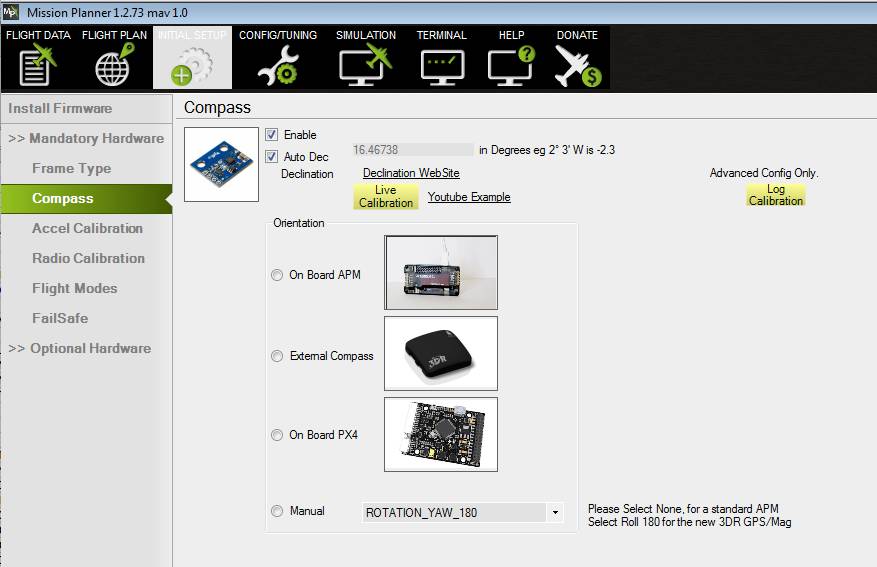The height and width of the screenshot is (567, 877).
Task: Expand the Optional Hardware section
Action: click(x=80, y=348)
